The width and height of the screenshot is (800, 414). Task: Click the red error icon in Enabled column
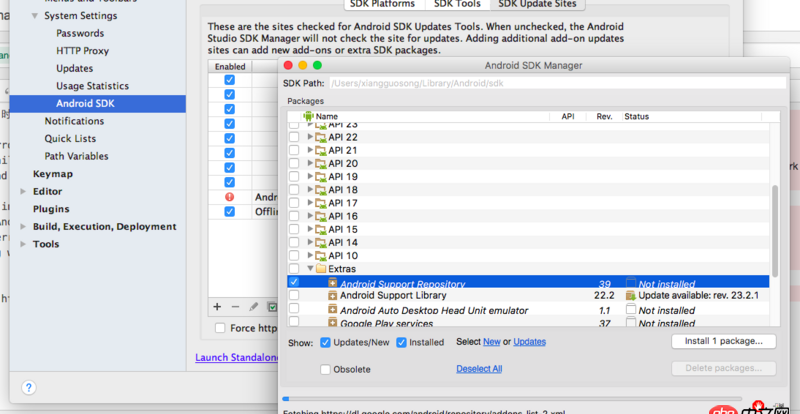coord(230,197)
